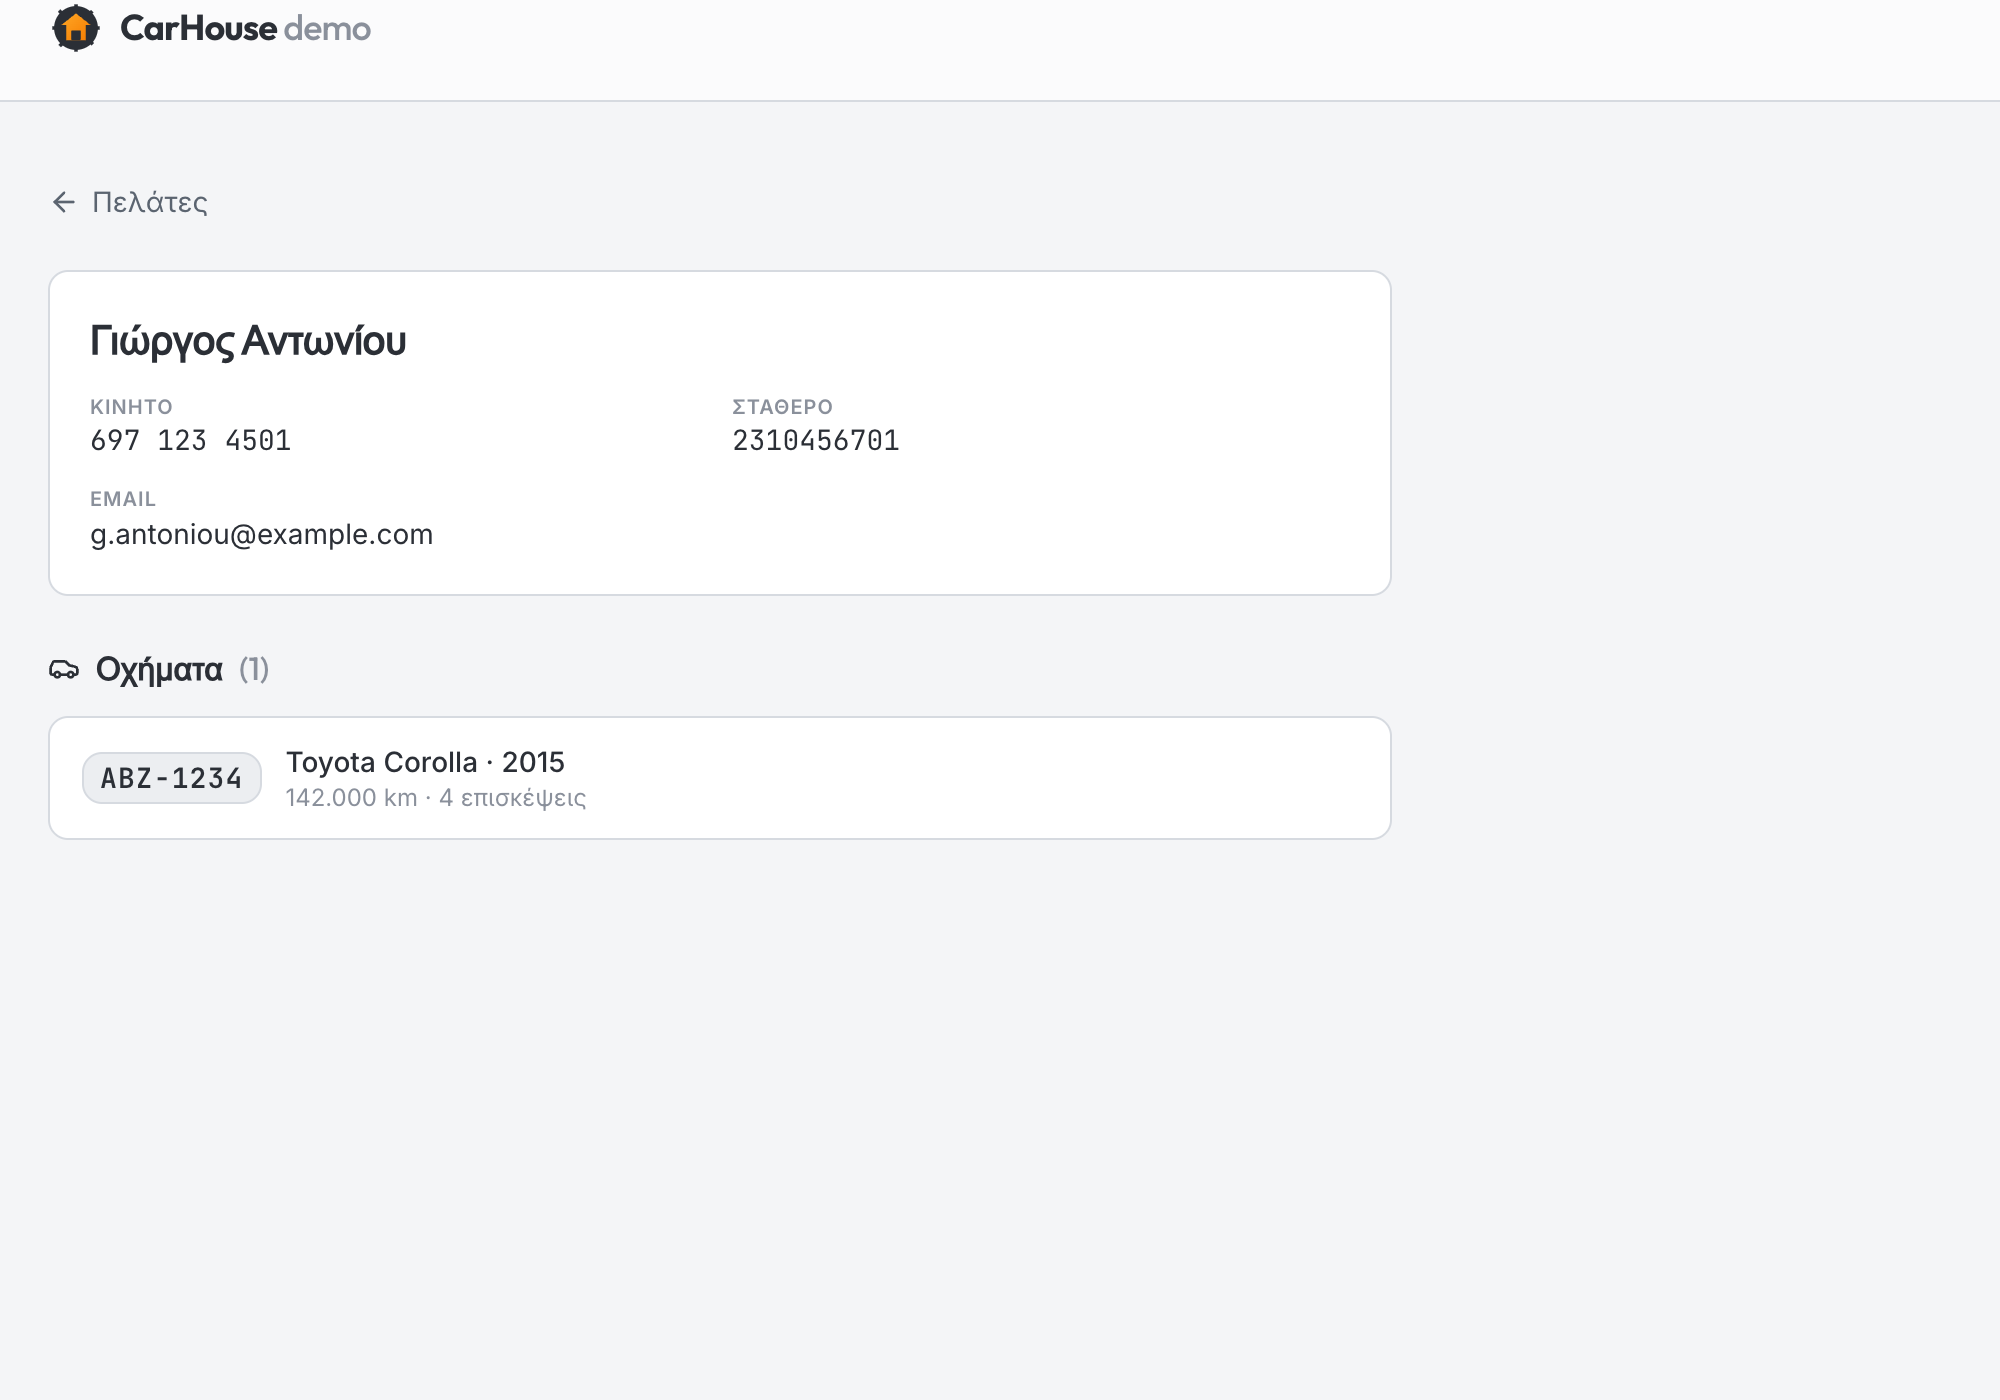
Task: Open the Toyota Corolla · 2015 vehicle
Action: [x=425, y=762]
